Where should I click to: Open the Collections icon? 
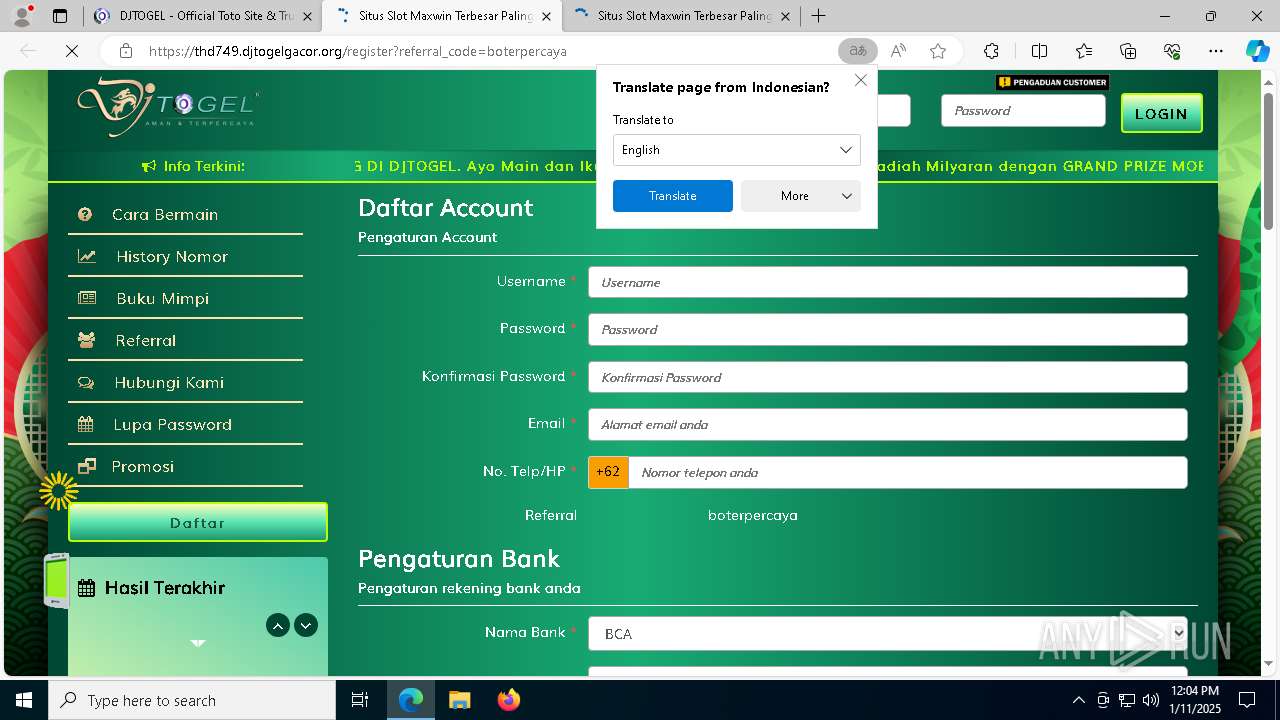point(1128,51)
